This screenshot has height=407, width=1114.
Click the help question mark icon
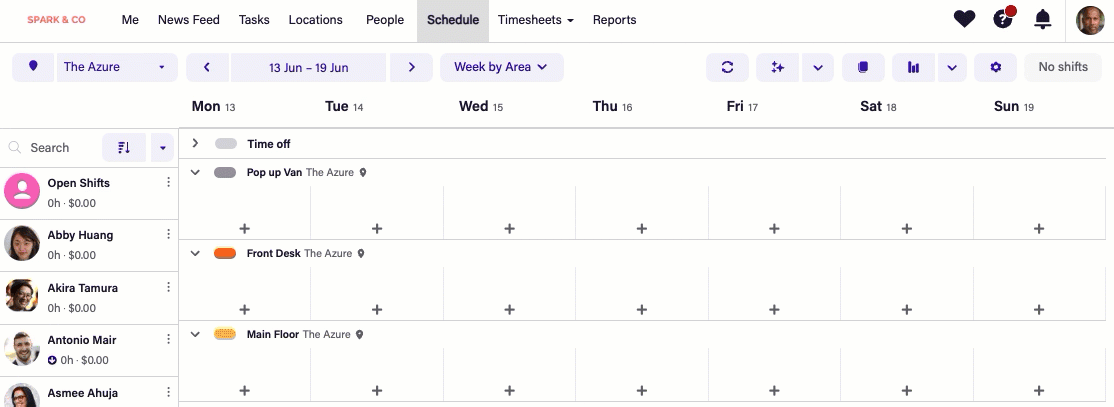pyautogui.click(x=1002, y=19)
